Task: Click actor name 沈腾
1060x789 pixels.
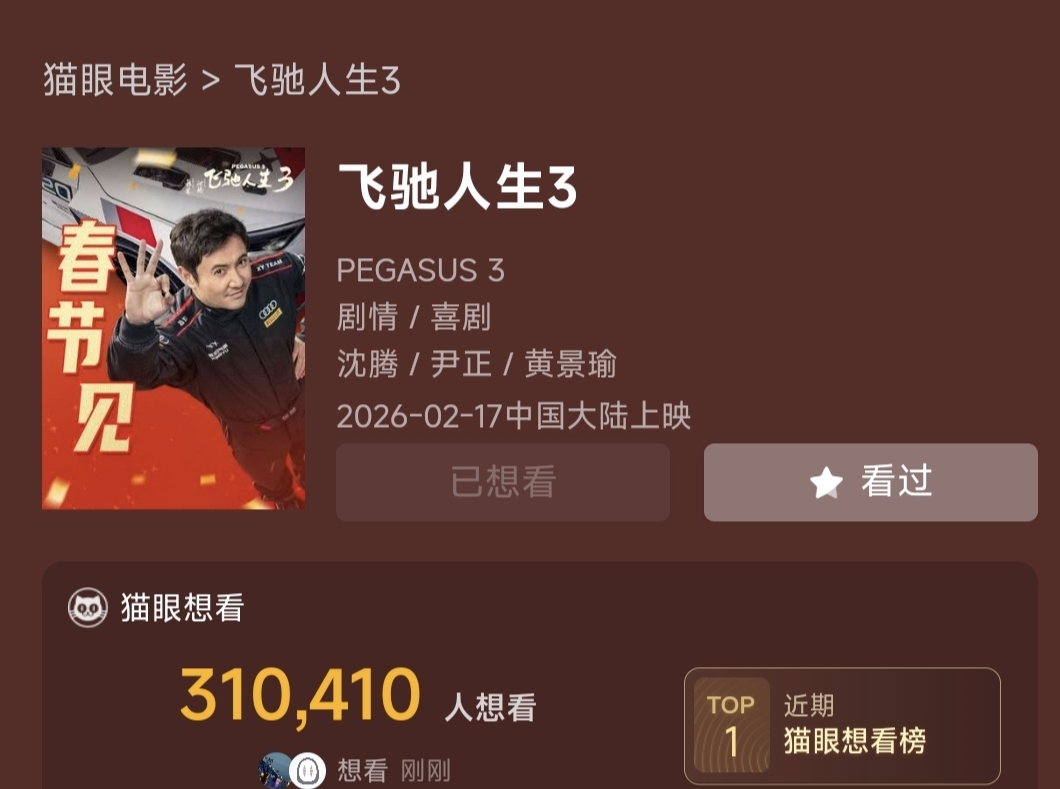Action: click(x=368, y=364)
